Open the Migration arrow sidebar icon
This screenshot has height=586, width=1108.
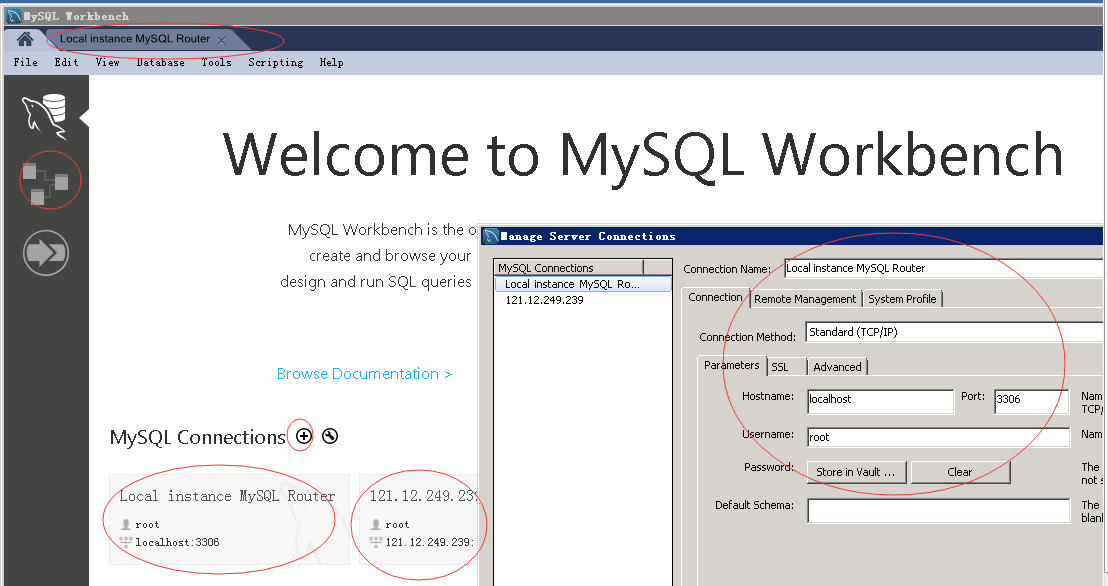click(x=46, y=252)
